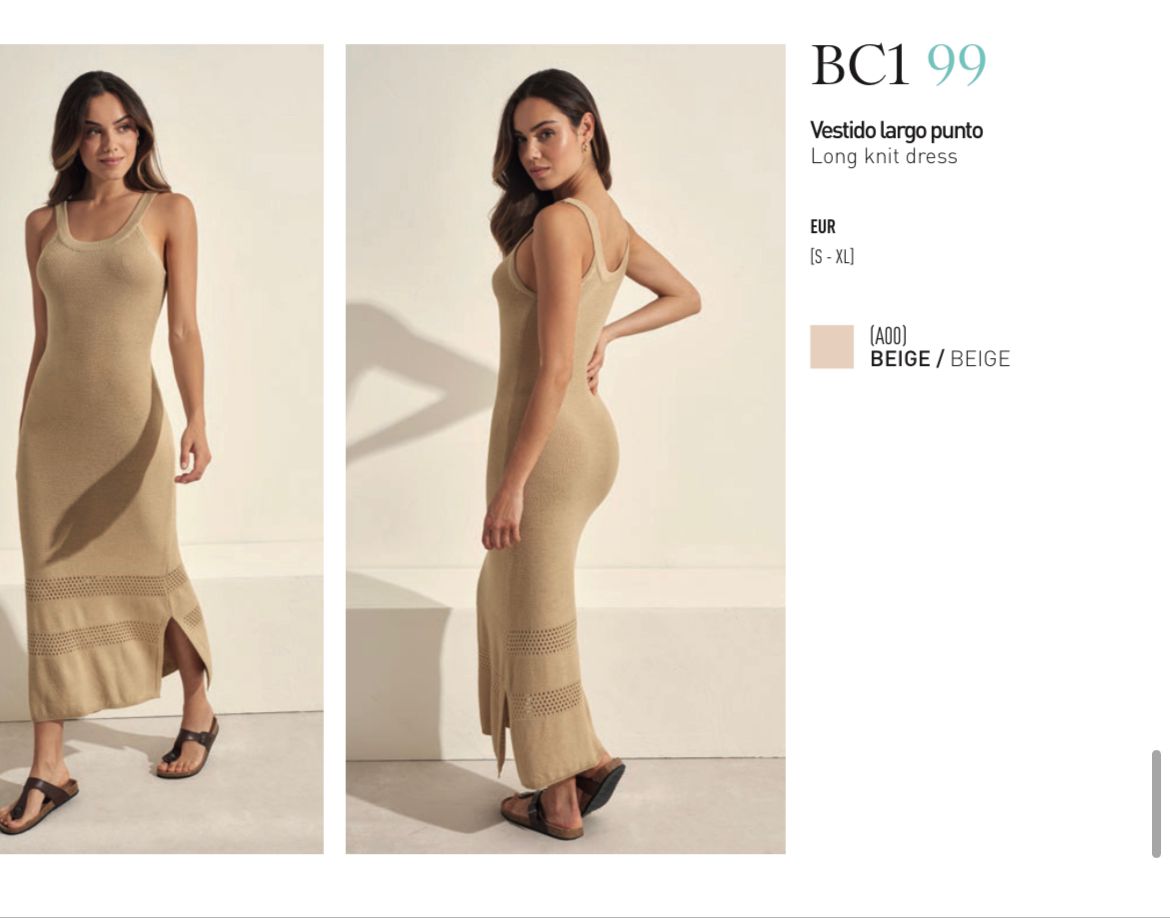This screenshot has width=1170, height=918.
Task: Select the beige color swatch
Action: tap(832, 347)
